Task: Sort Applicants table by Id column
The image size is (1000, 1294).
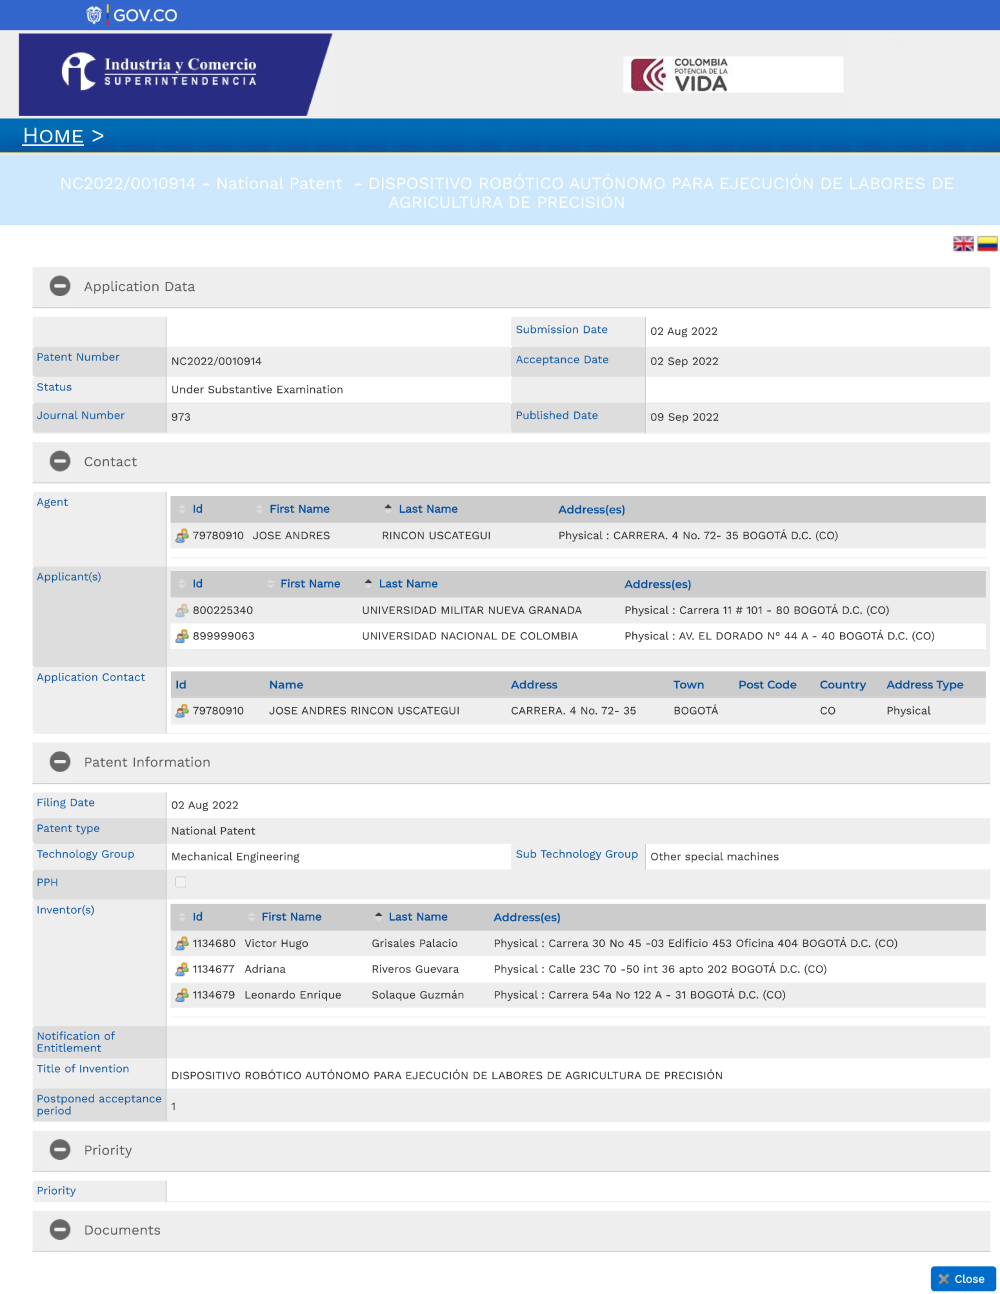Action: click(197, 584)
